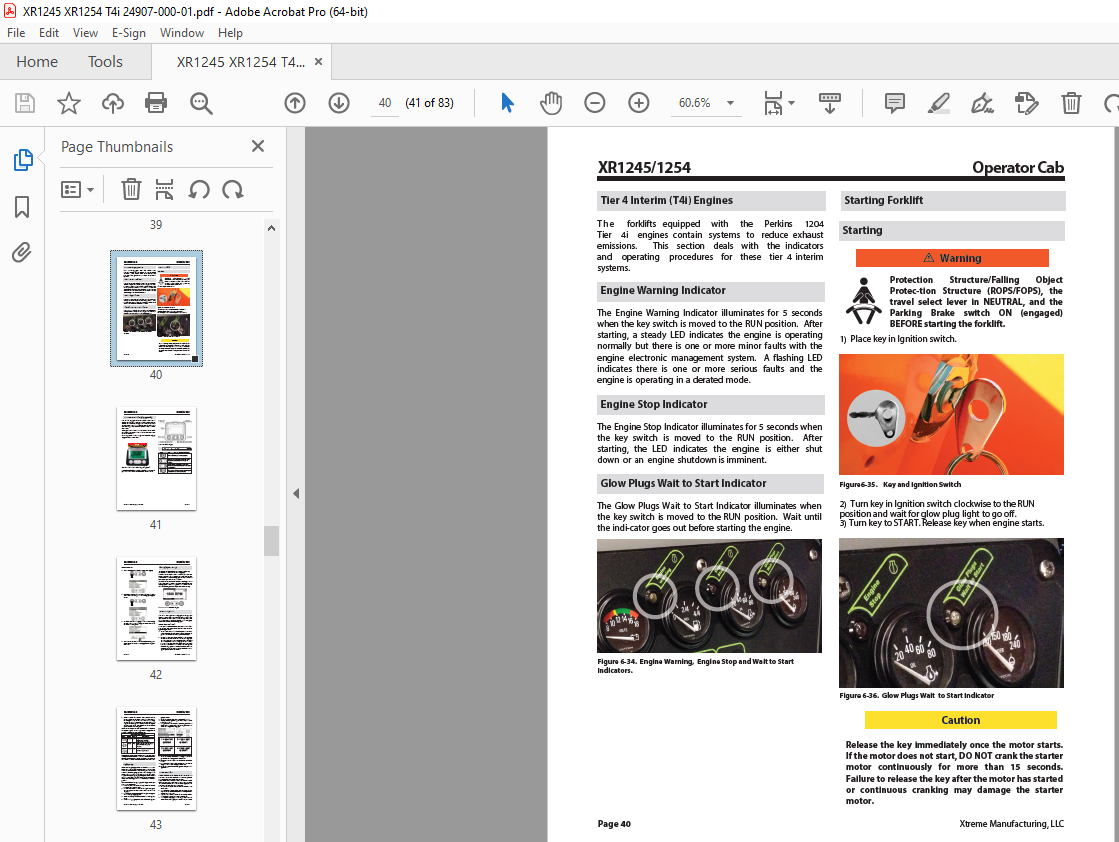Image resolution: width=1119 pixels, height=842 pixels.
Task: Click the Figure 6-36 glow plugs gauge image
Action: tap(951, 613)
